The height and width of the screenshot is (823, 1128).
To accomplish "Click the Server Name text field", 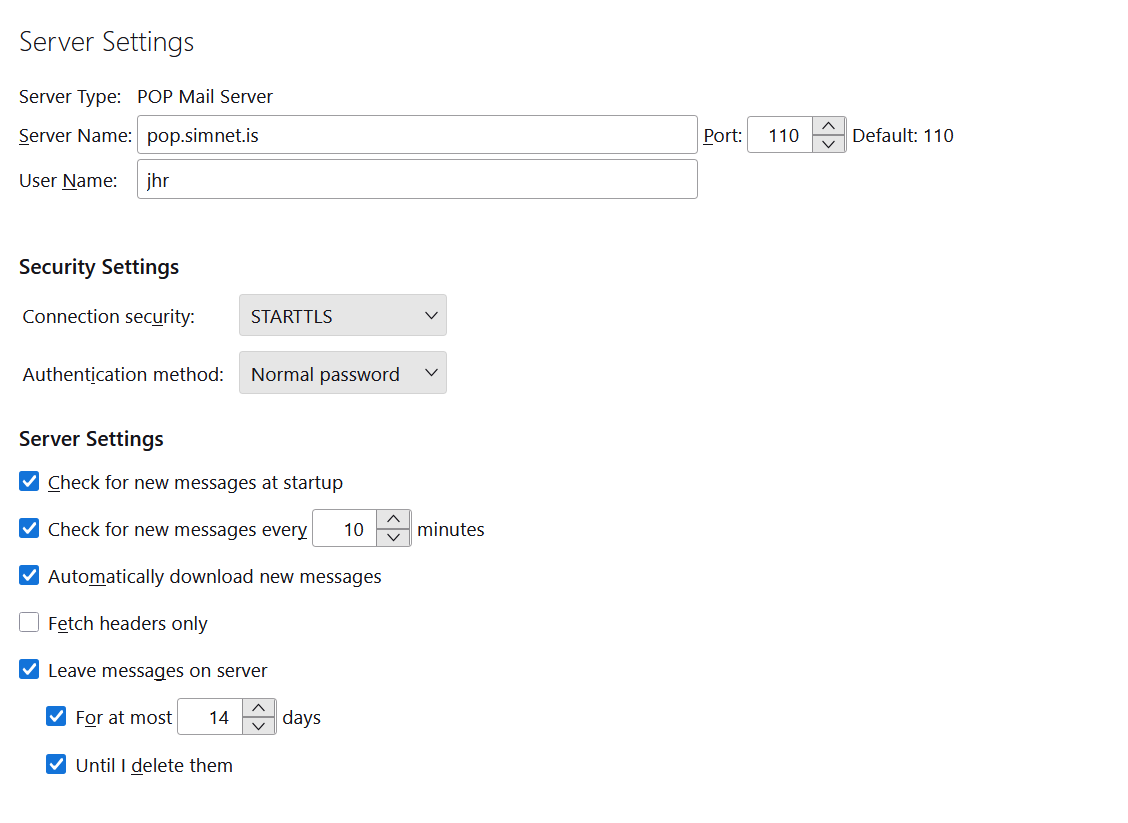I will pos(416,135).
